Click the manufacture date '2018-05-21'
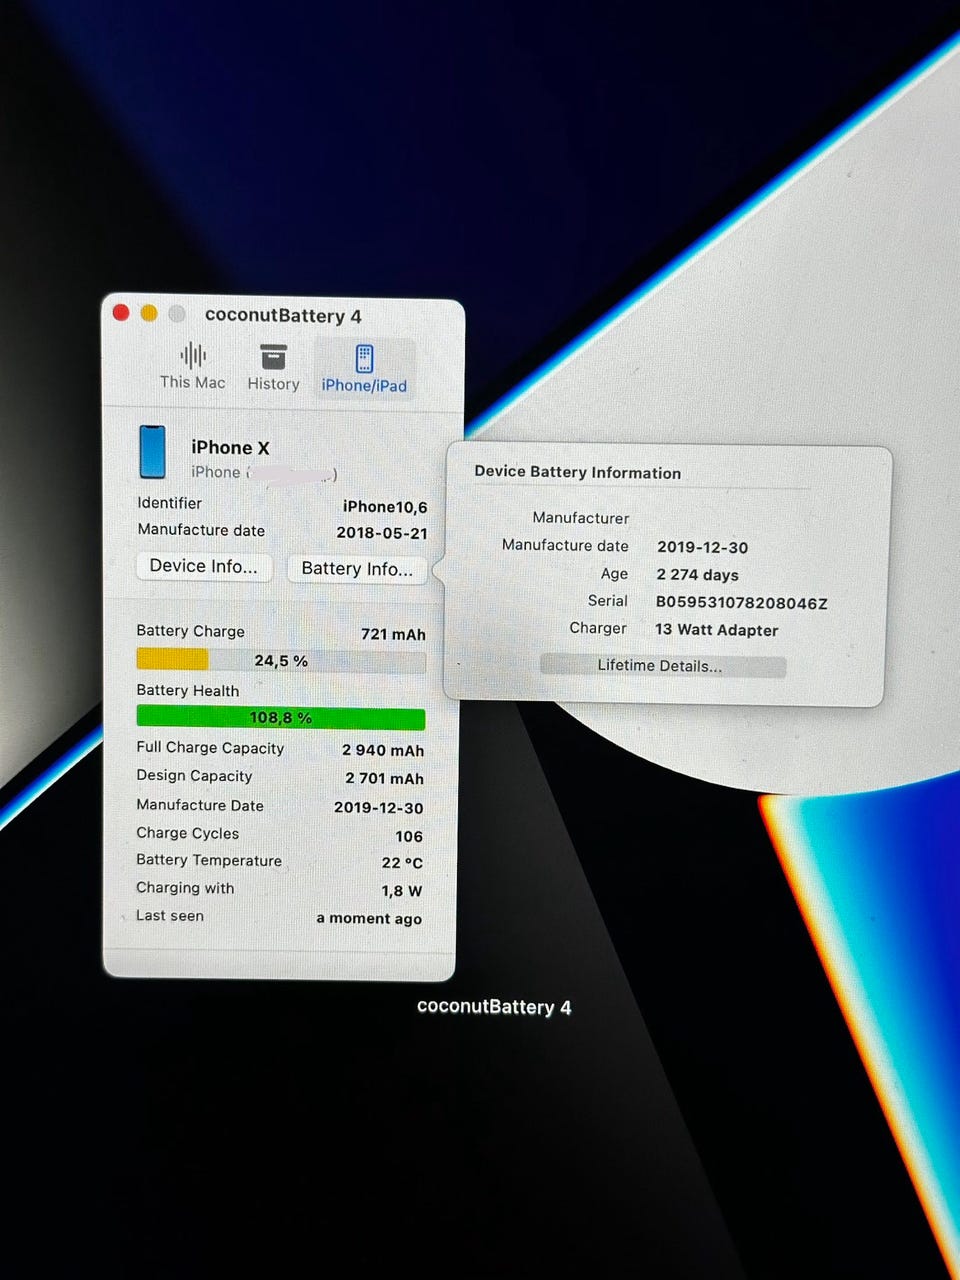960x1280 pixels. (382, 533)
